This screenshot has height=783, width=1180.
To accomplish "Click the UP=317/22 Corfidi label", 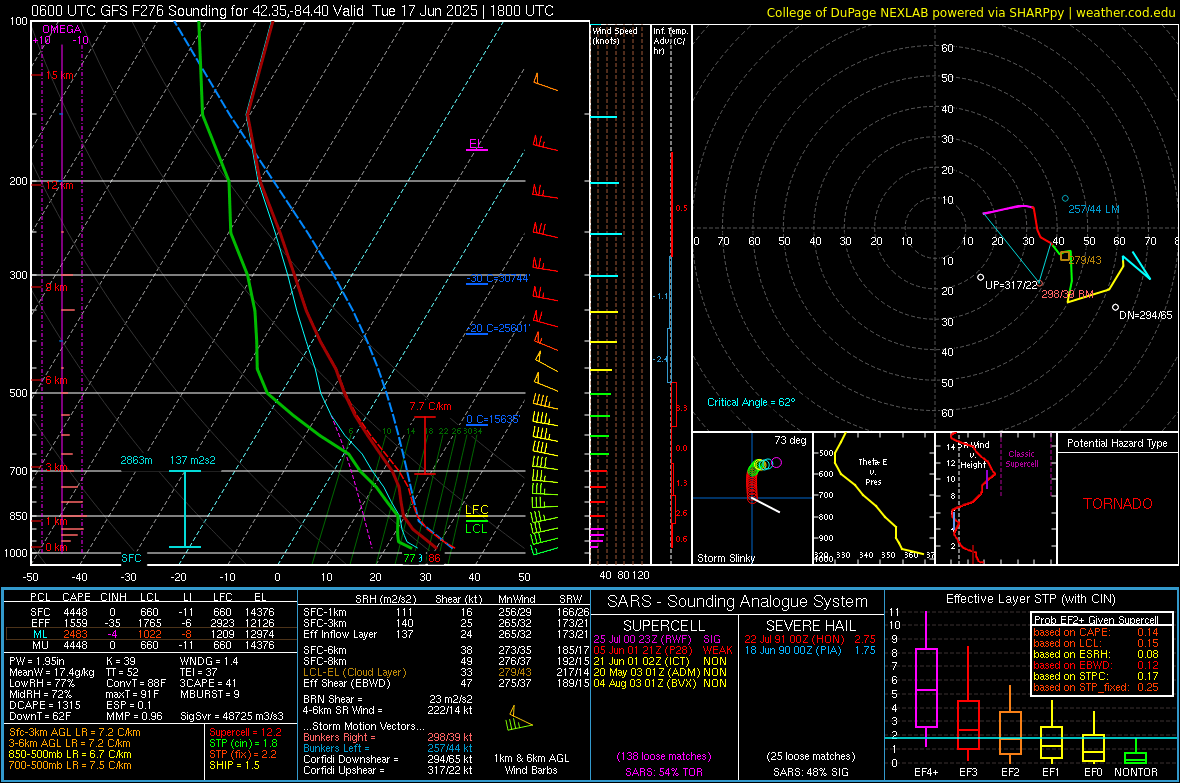I will click(x=1011, y=285).
